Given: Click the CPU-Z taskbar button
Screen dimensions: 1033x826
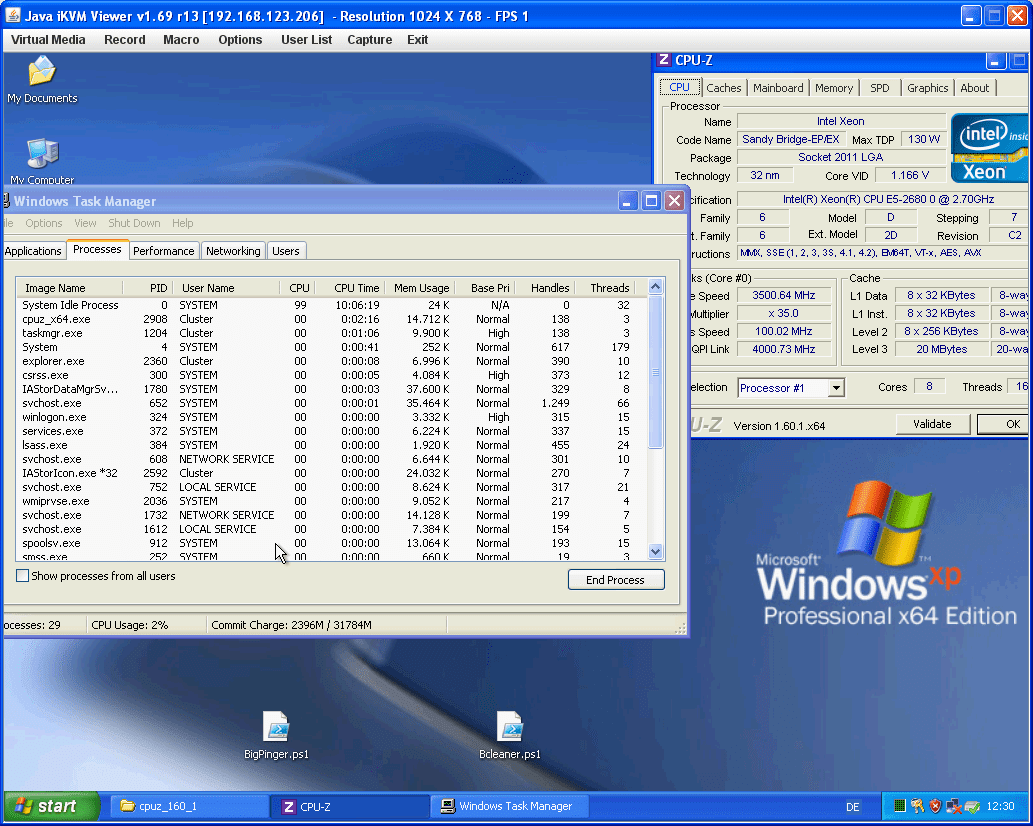Looking at the screenshot, I should point(350,806).
